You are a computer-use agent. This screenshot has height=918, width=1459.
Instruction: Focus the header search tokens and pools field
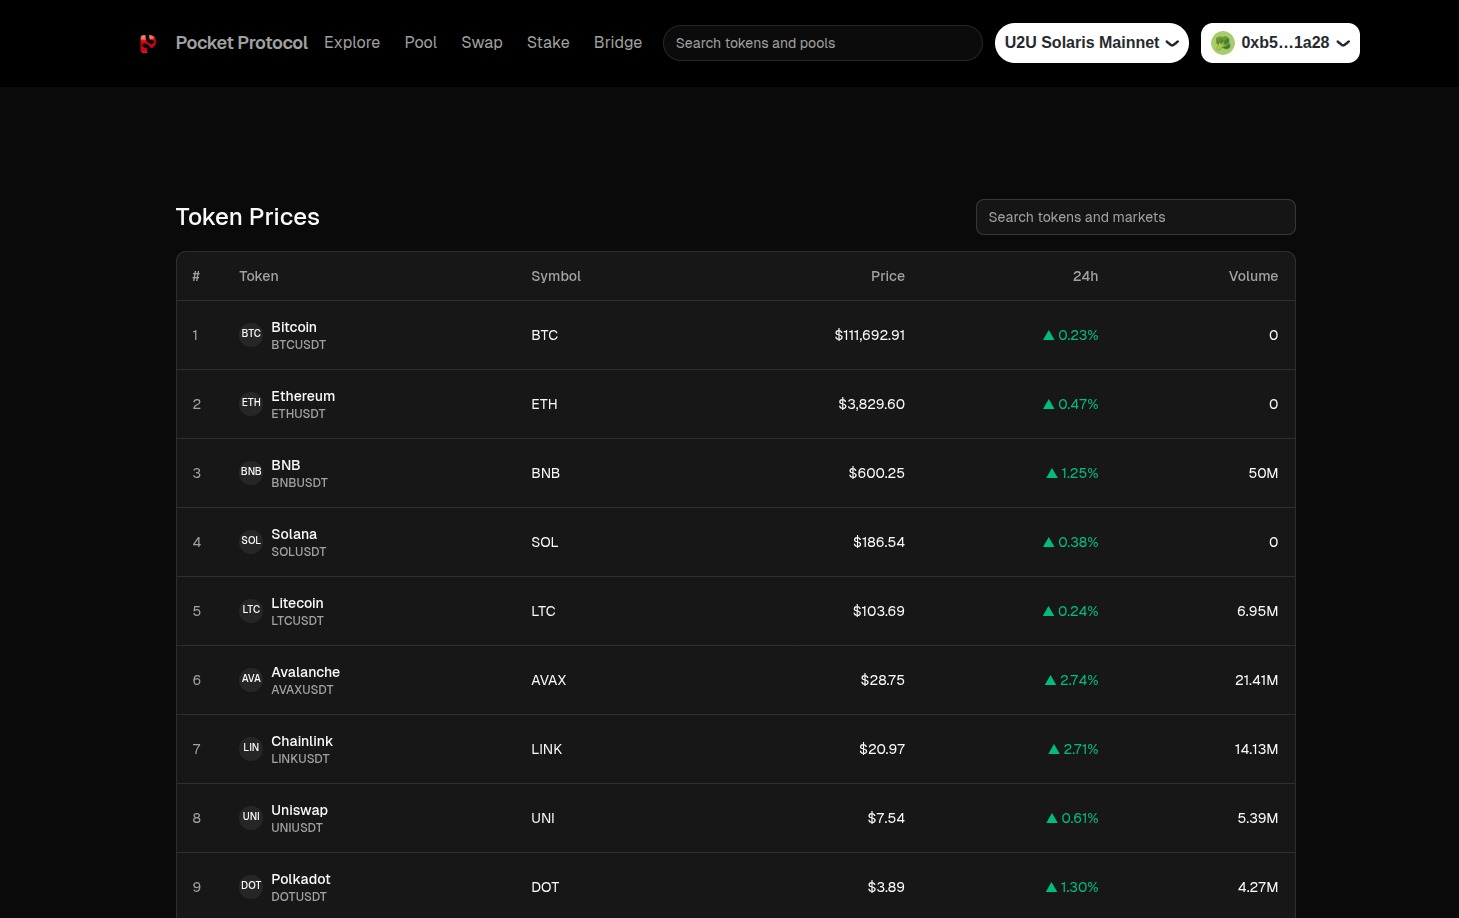pyautogui.click(x=822, y=43)
